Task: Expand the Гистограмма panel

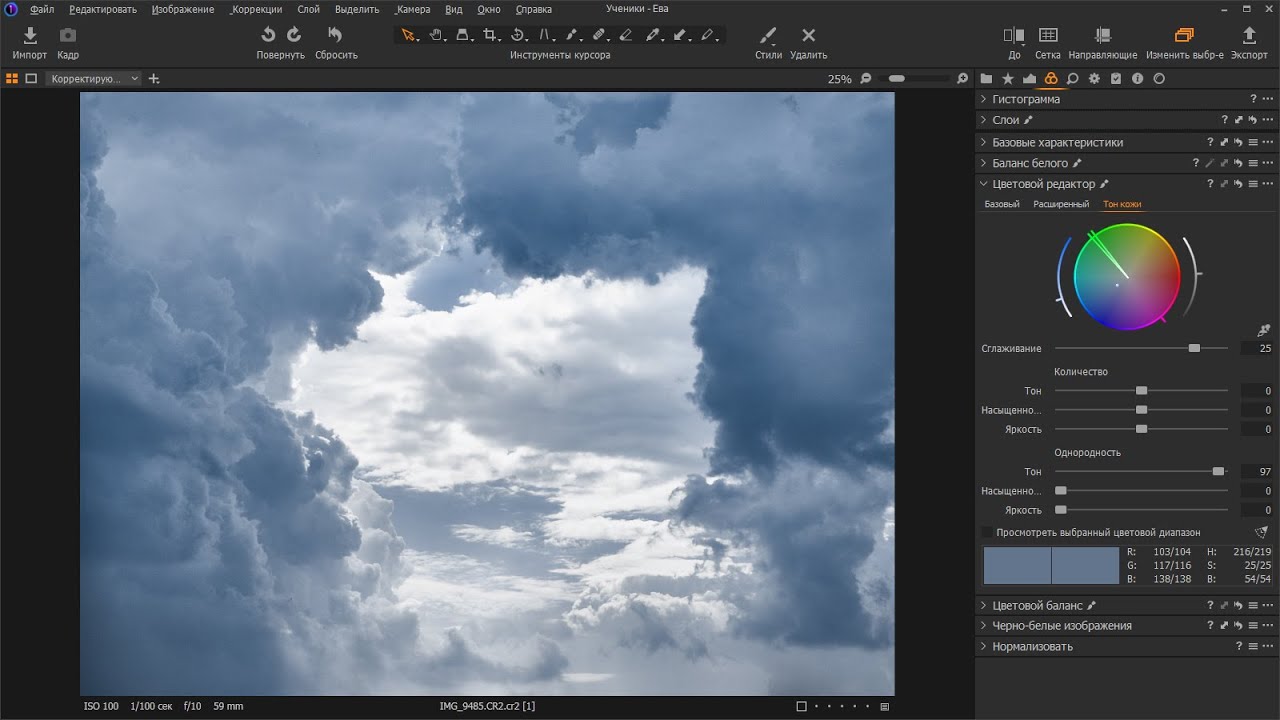Action: coord(983,99)
